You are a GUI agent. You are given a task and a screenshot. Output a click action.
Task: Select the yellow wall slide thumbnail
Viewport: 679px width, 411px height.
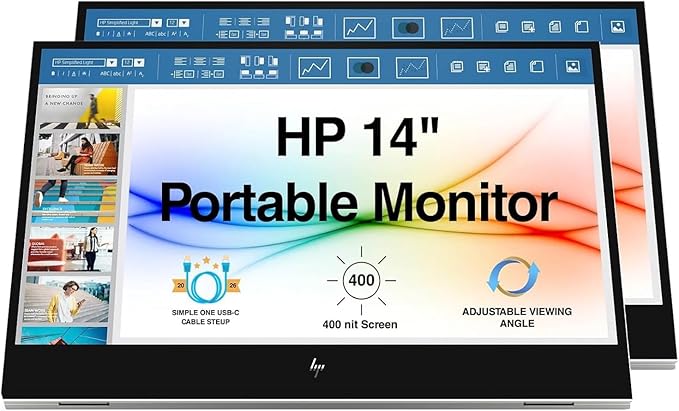click(x=81, y=108)
